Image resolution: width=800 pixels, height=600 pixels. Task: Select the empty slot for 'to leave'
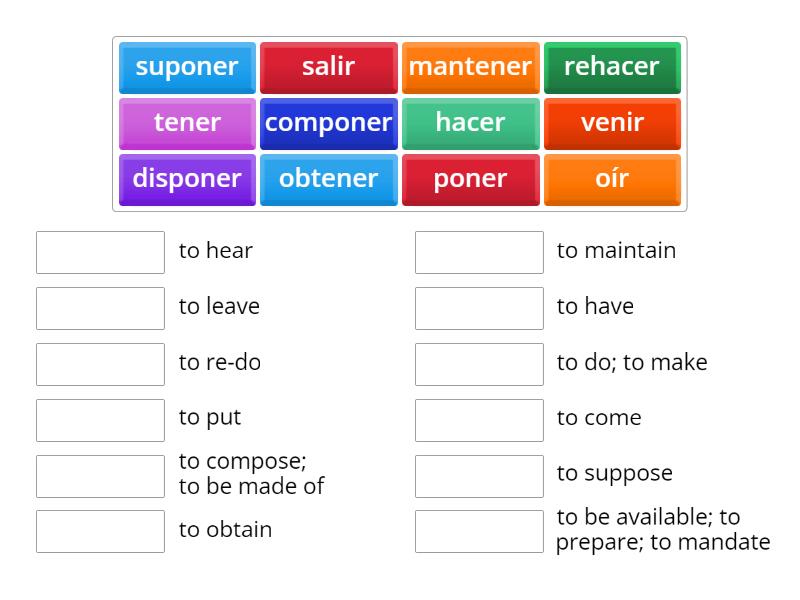coord(100,308)
